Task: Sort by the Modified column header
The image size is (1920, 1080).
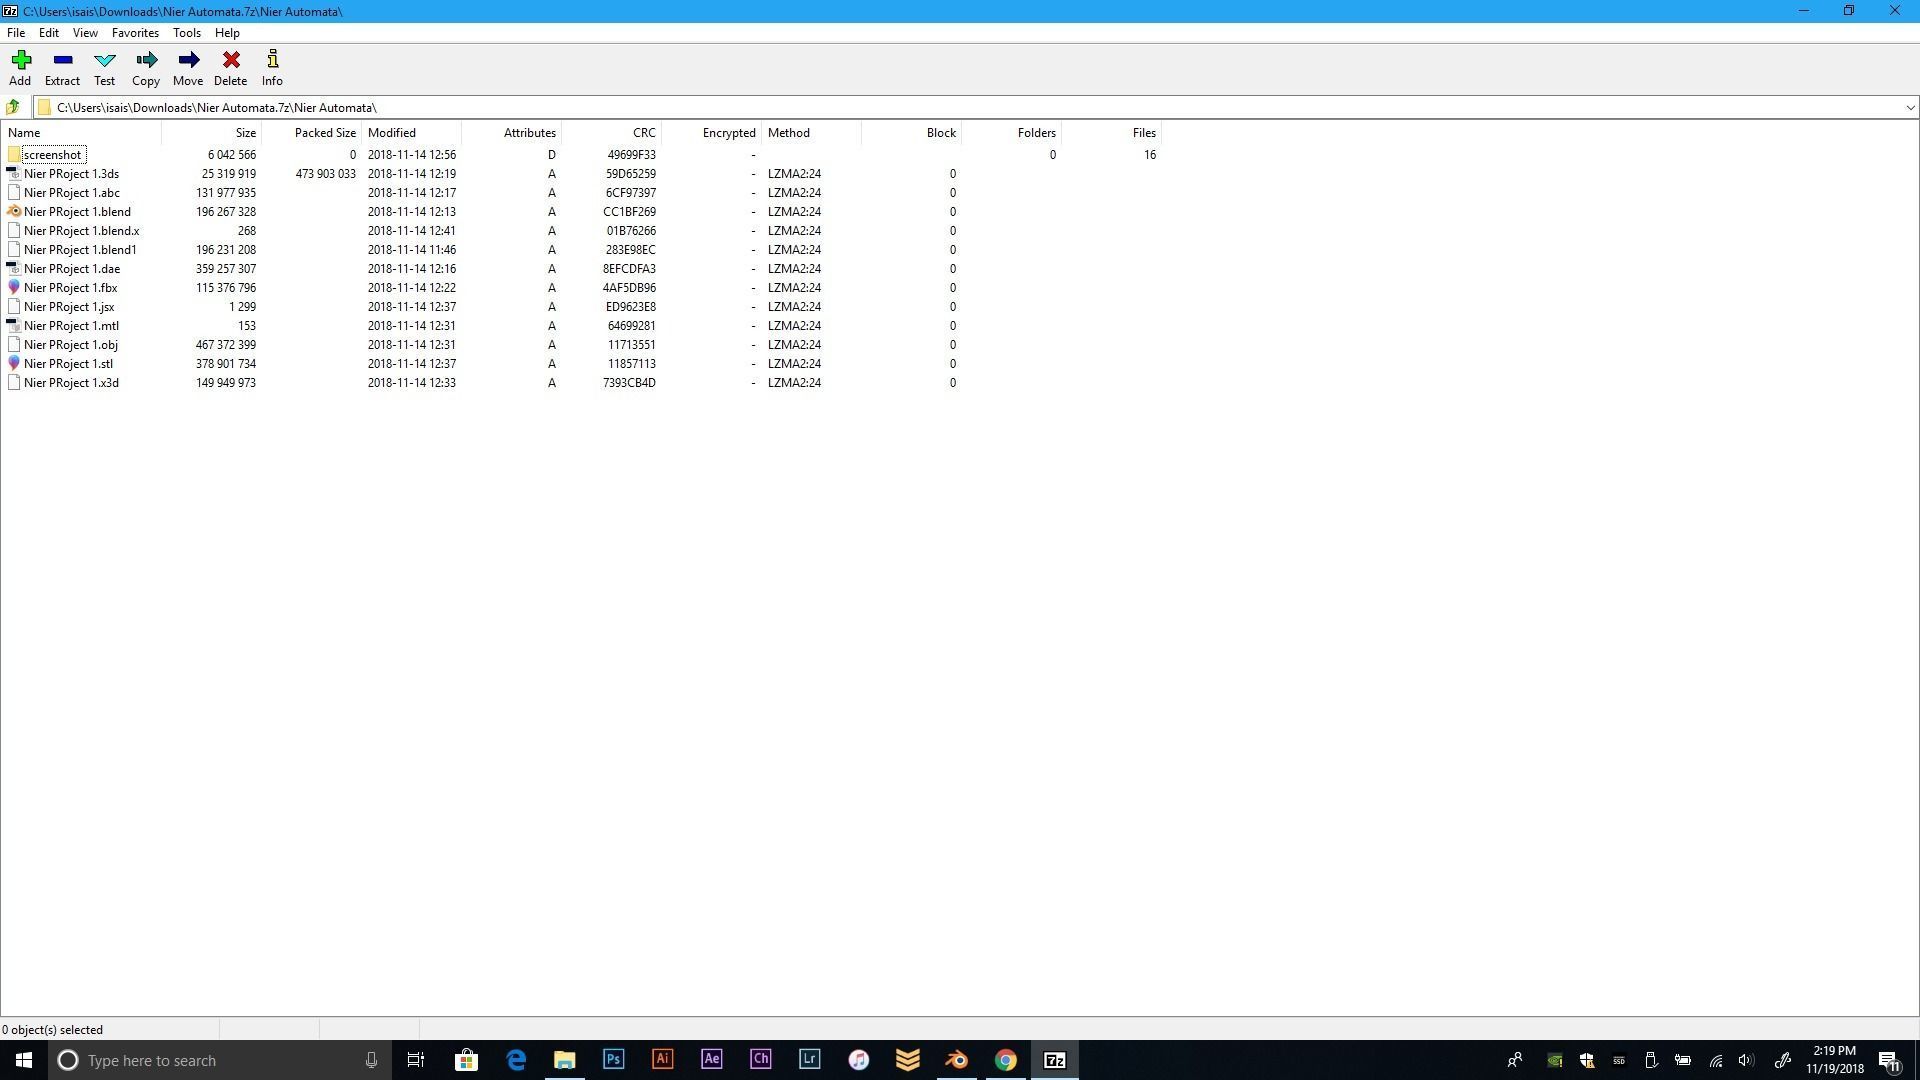Action: [392, 133]
